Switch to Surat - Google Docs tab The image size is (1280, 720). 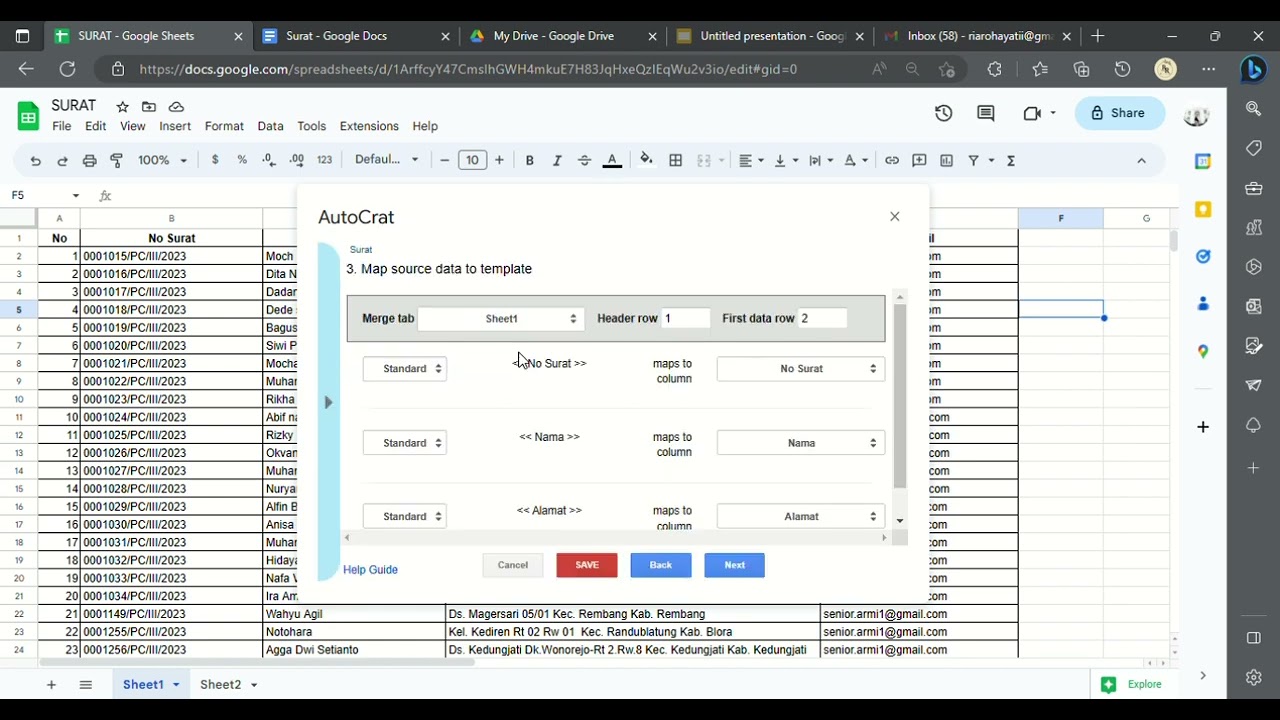(x=355, y=36)
